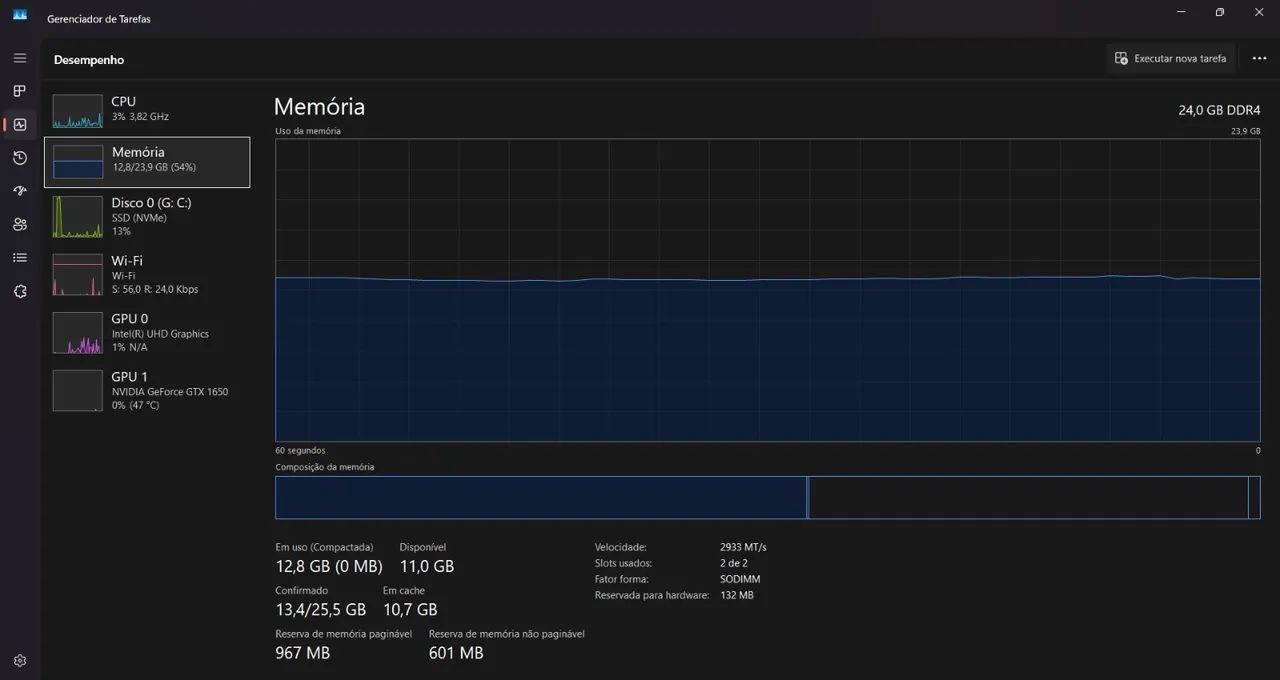Click the Confirmado 13,4/25,5 GB value
The image size is (1280, 680).
(x=321, y=609)
